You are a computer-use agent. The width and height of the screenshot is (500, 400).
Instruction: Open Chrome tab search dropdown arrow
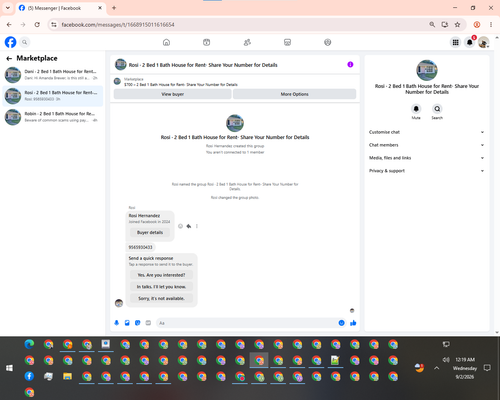coord(8,8)
